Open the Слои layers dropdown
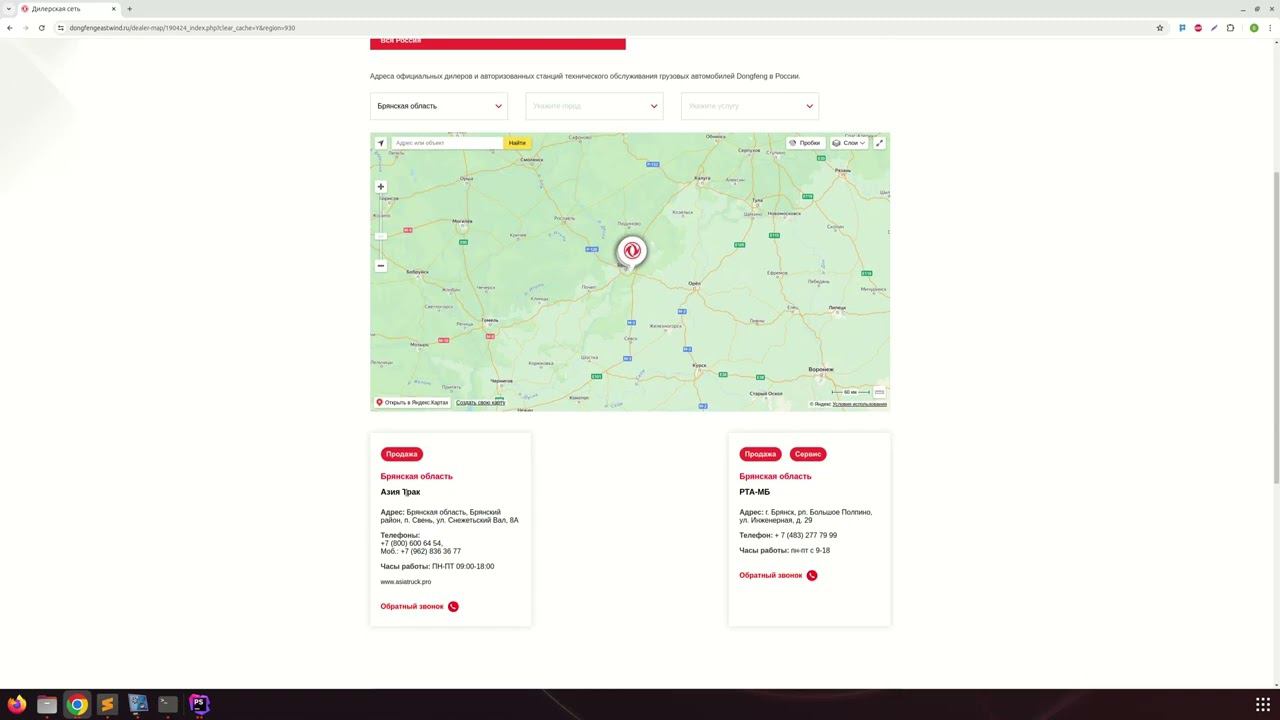 click(x=849, y=143)
